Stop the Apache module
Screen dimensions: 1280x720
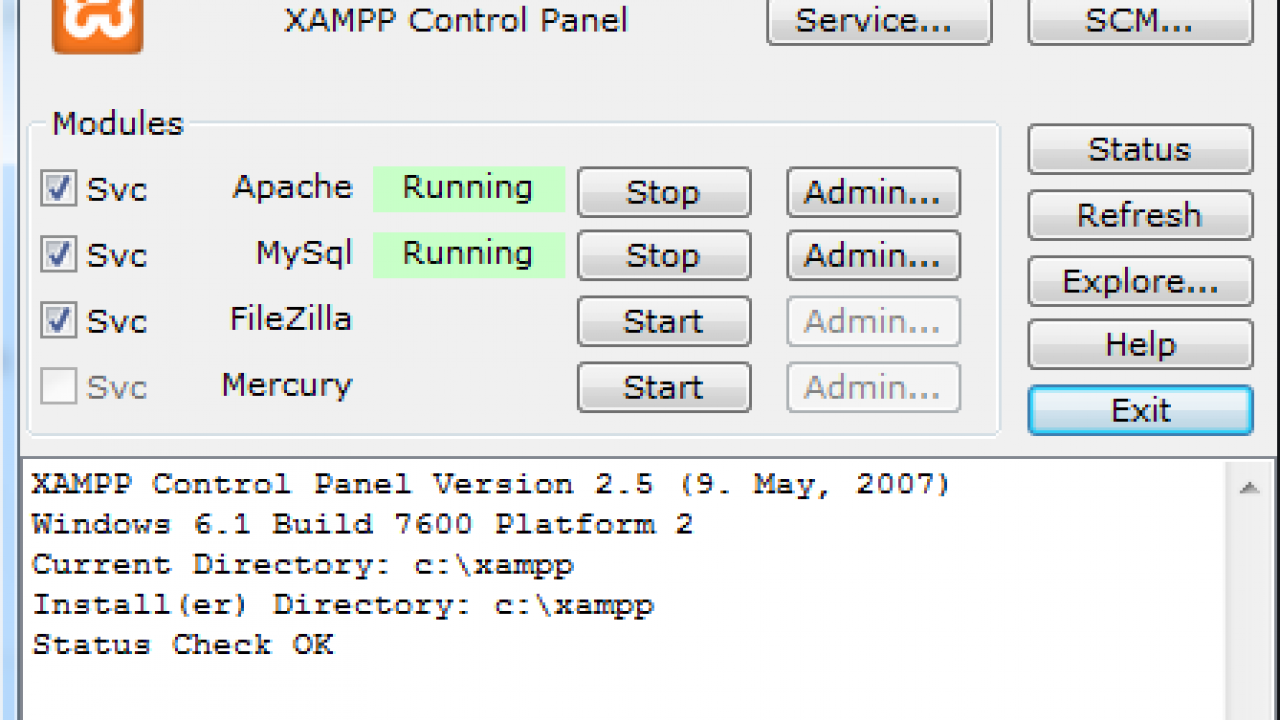coord(663,192)
